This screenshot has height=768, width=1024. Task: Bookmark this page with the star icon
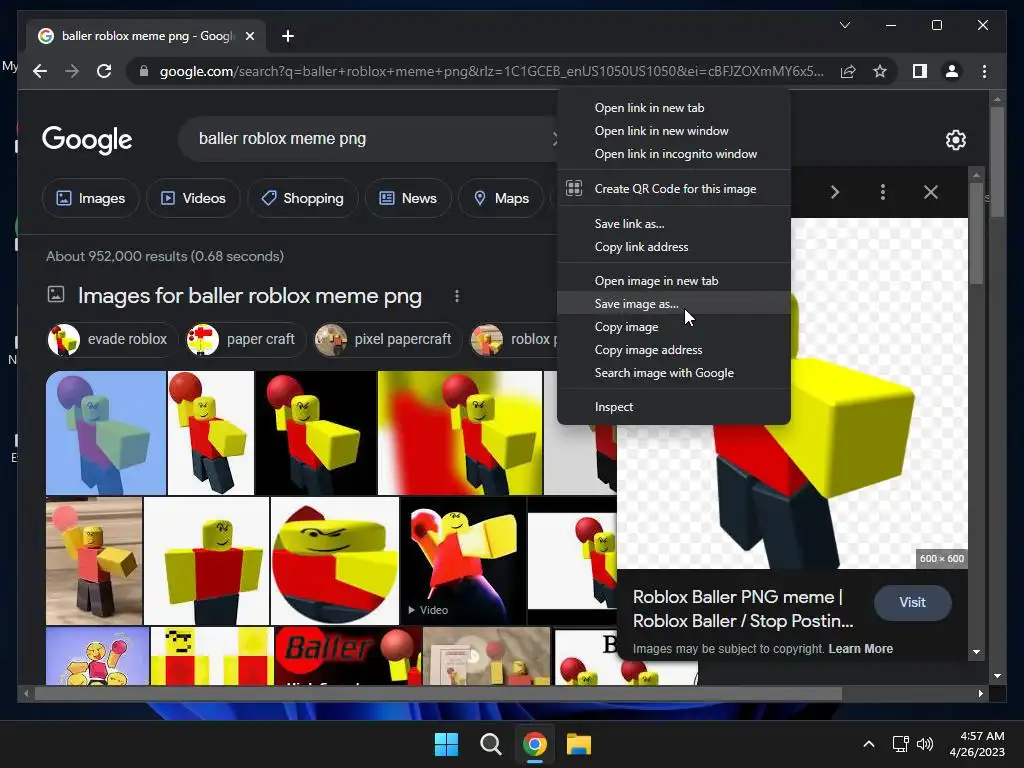pyautogui.click(x=880, y=71)
